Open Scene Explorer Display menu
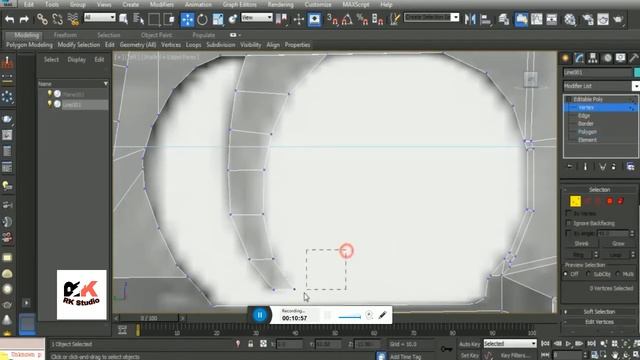 [x=76, y=60]
